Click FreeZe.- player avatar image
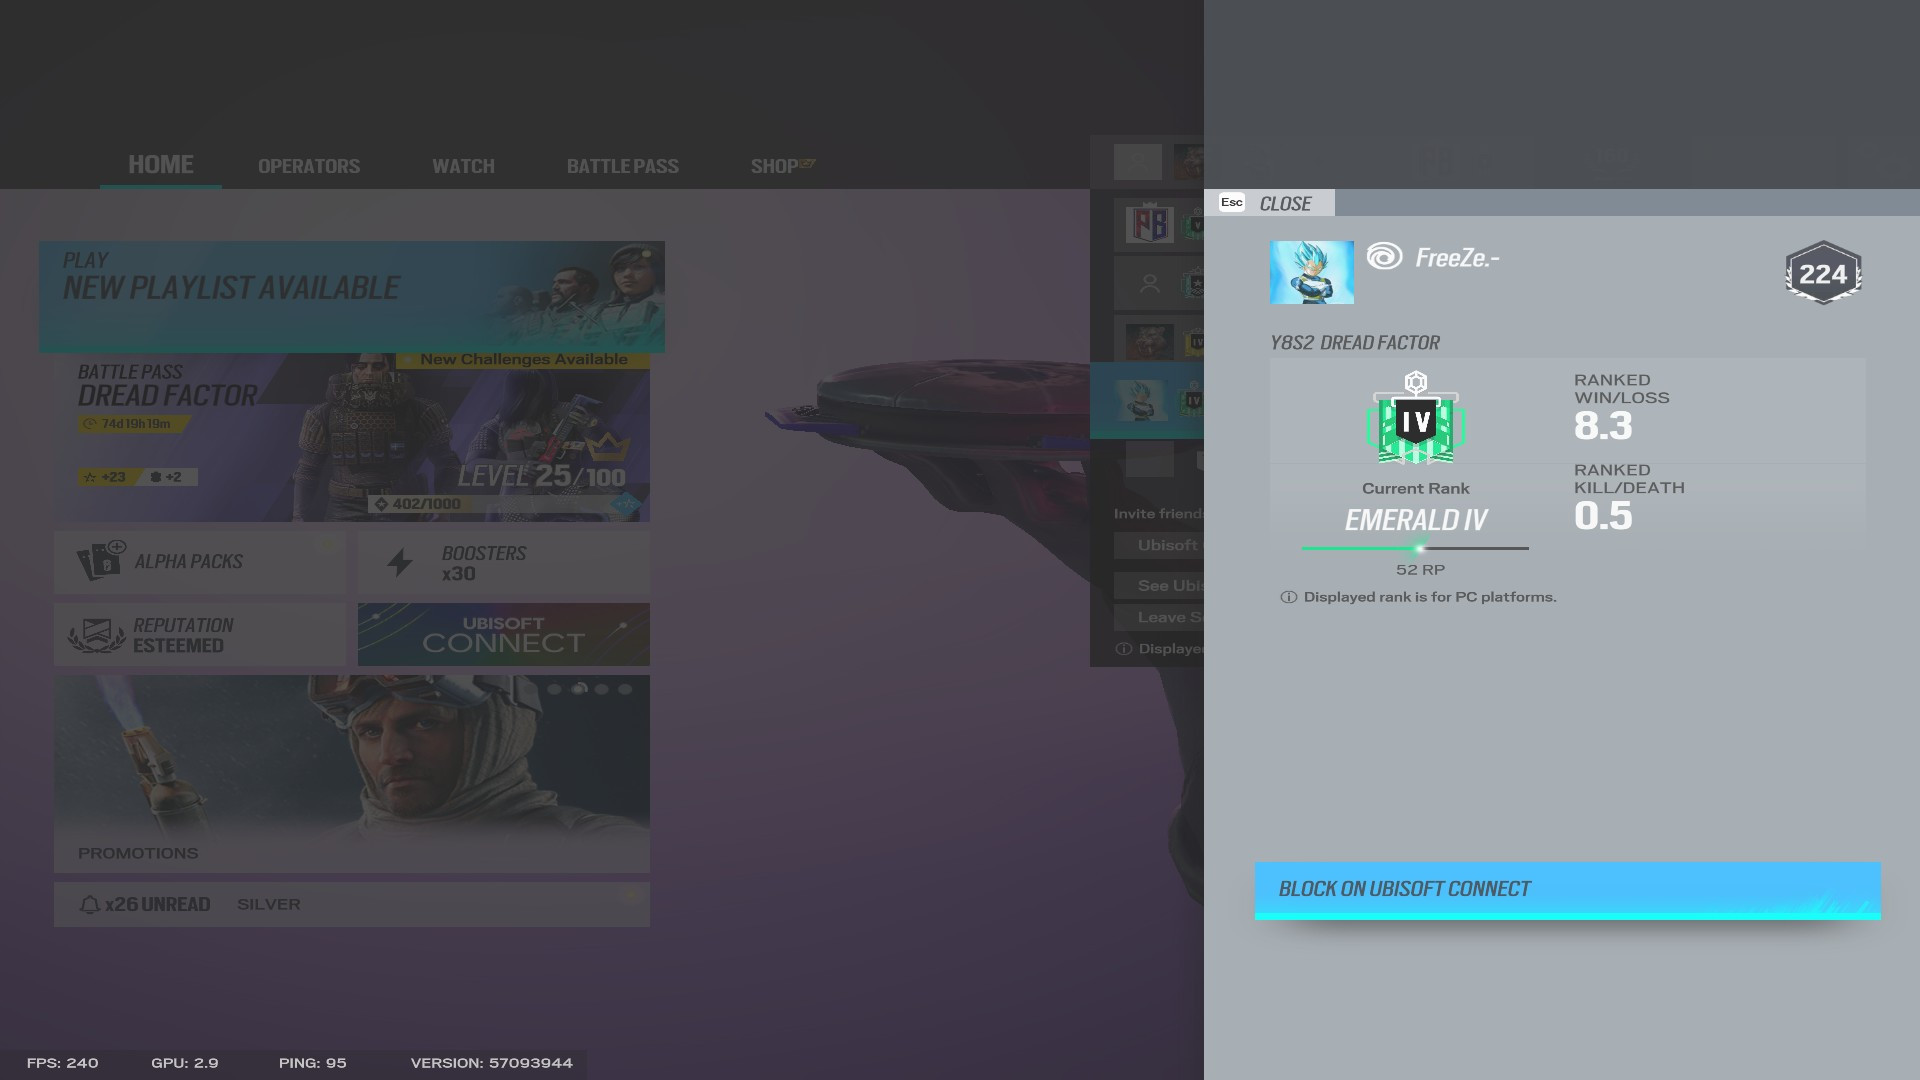1920x1080 pixels. [1311, 272]
